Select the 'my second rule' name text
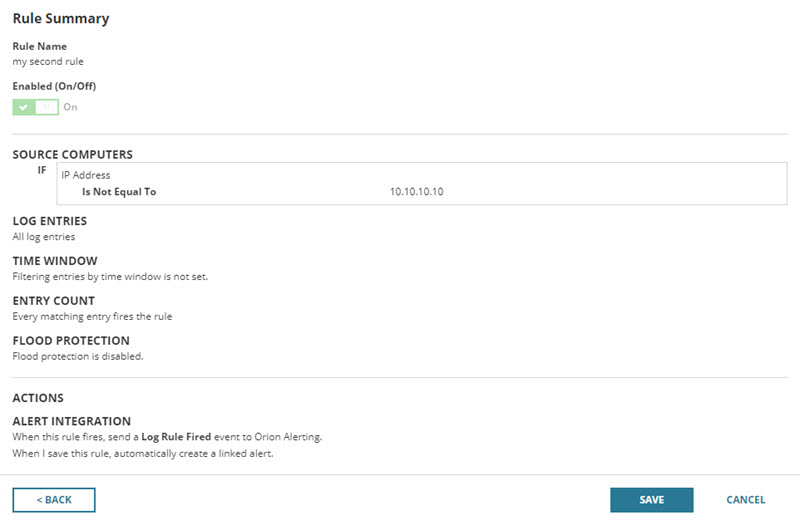 pyautogui.click(x=48, y=61)
